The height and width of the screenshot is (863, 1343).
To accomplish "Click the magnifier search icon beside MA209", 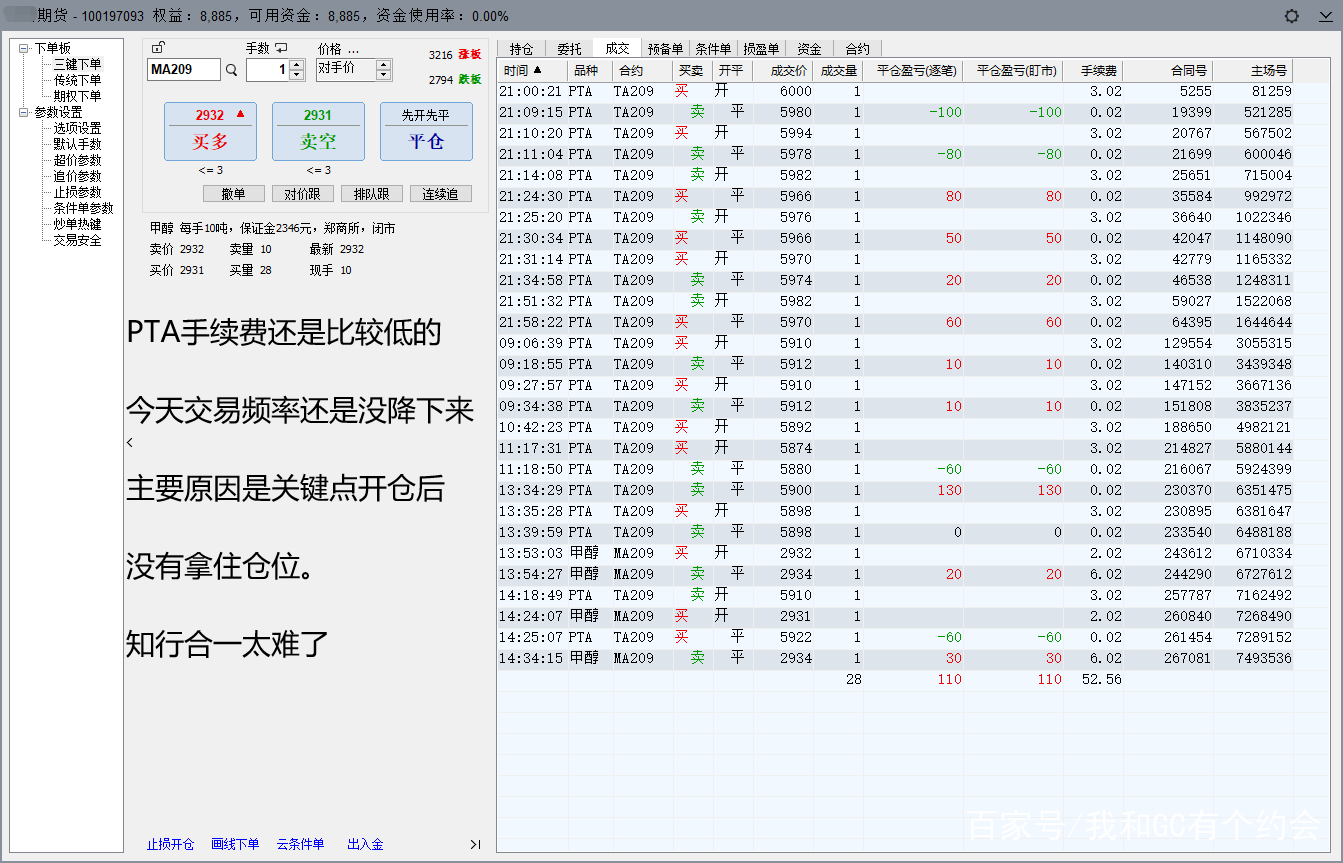I will (x=232, y=70).
